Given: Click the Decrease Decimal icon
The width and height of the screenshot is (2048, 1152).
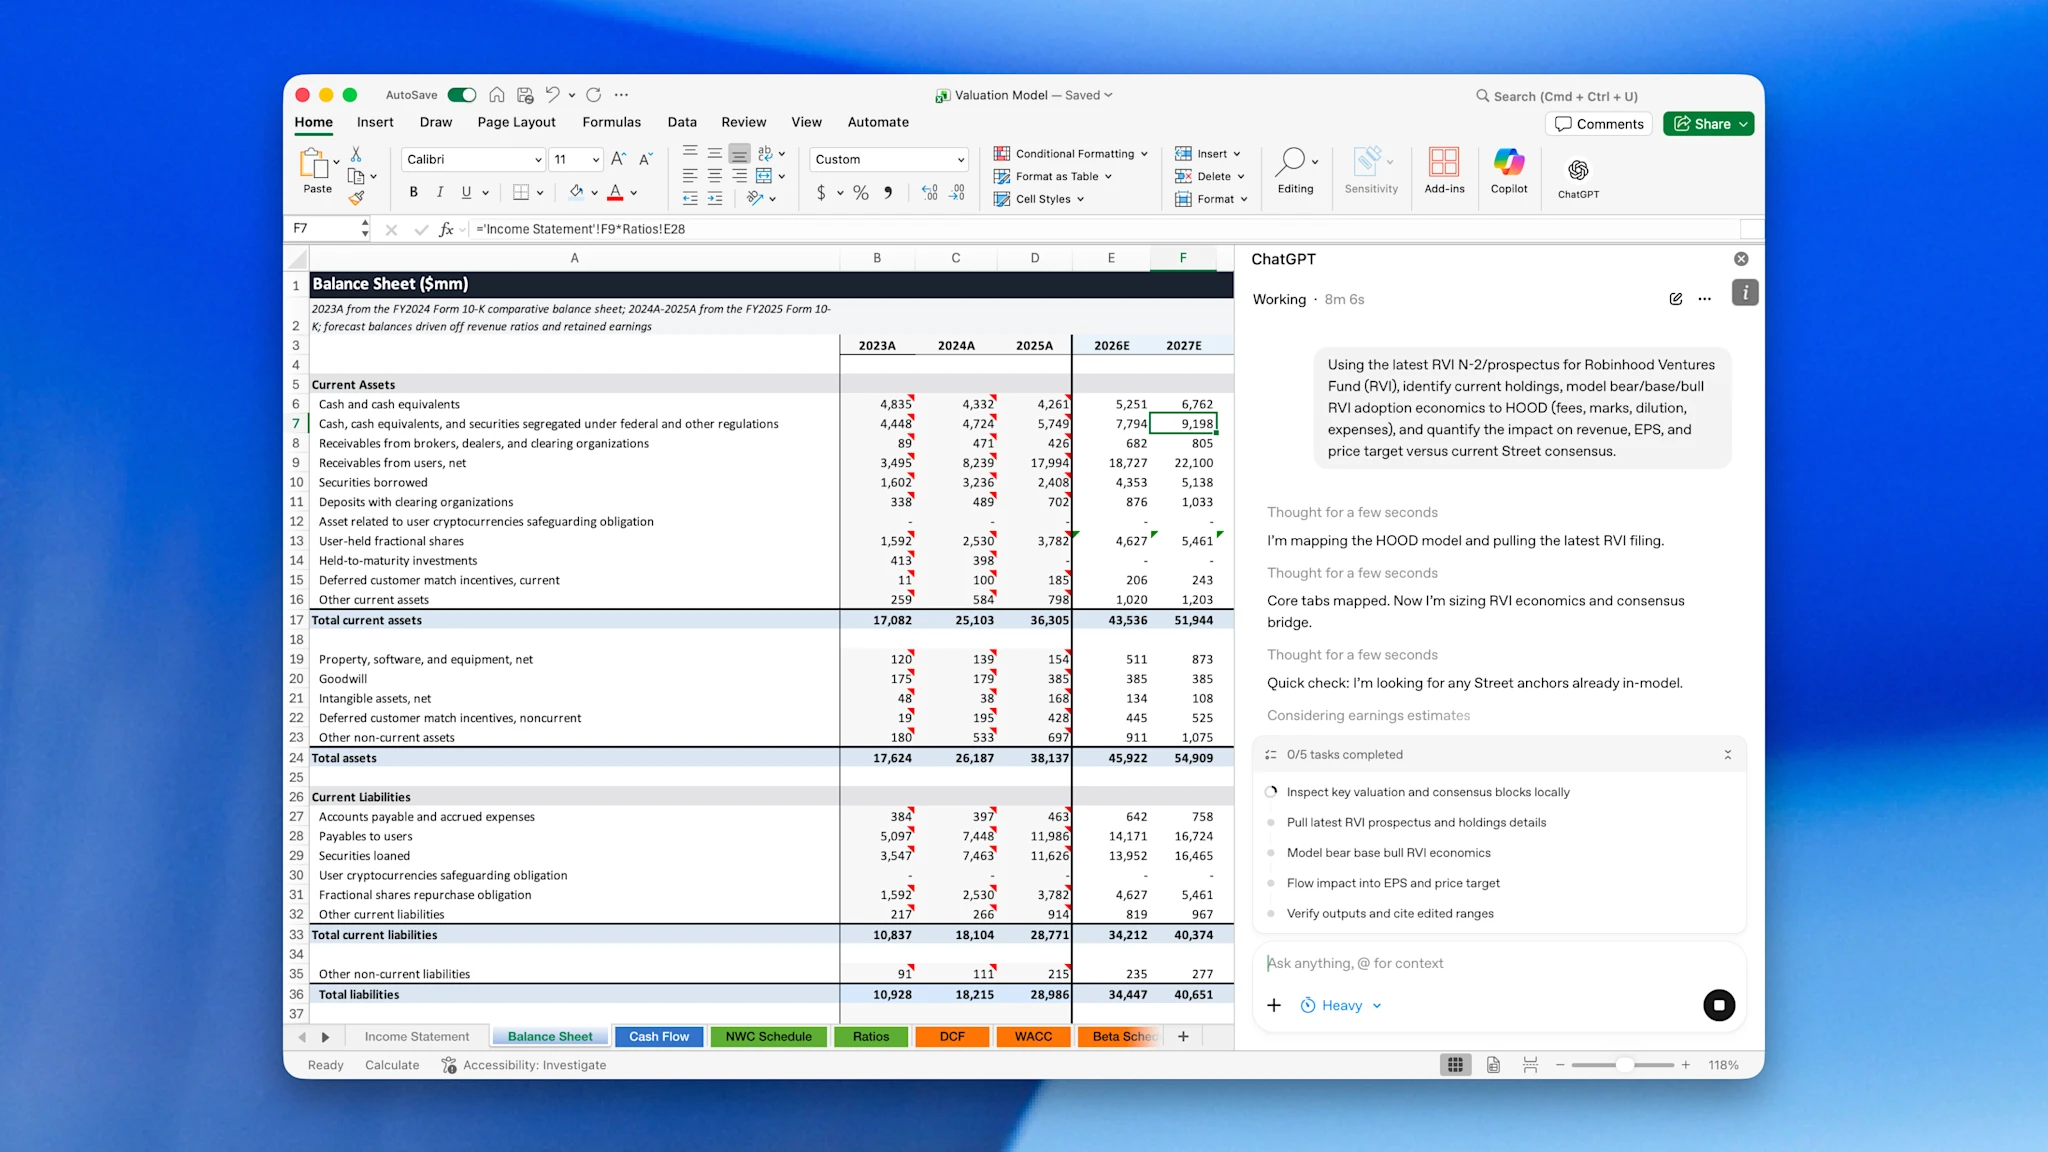Looking at the screenshot, I should pyautogui.click(x=957, y=192).
